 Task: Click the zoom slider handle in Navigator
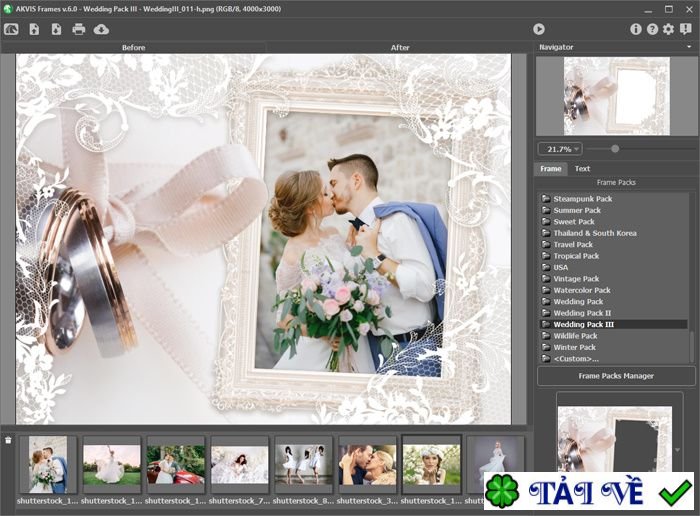coord(614,149)
